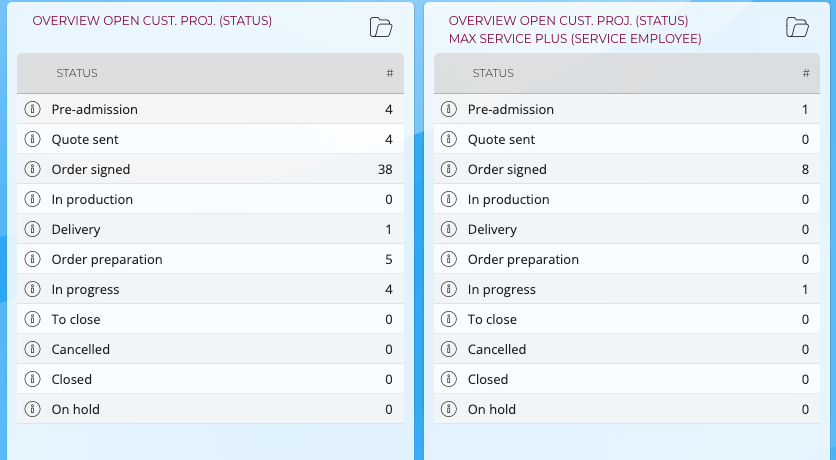Select Order preparation label in Max Service panel
Viewport: 836px width, 460px height.
(x=523, y=260)
